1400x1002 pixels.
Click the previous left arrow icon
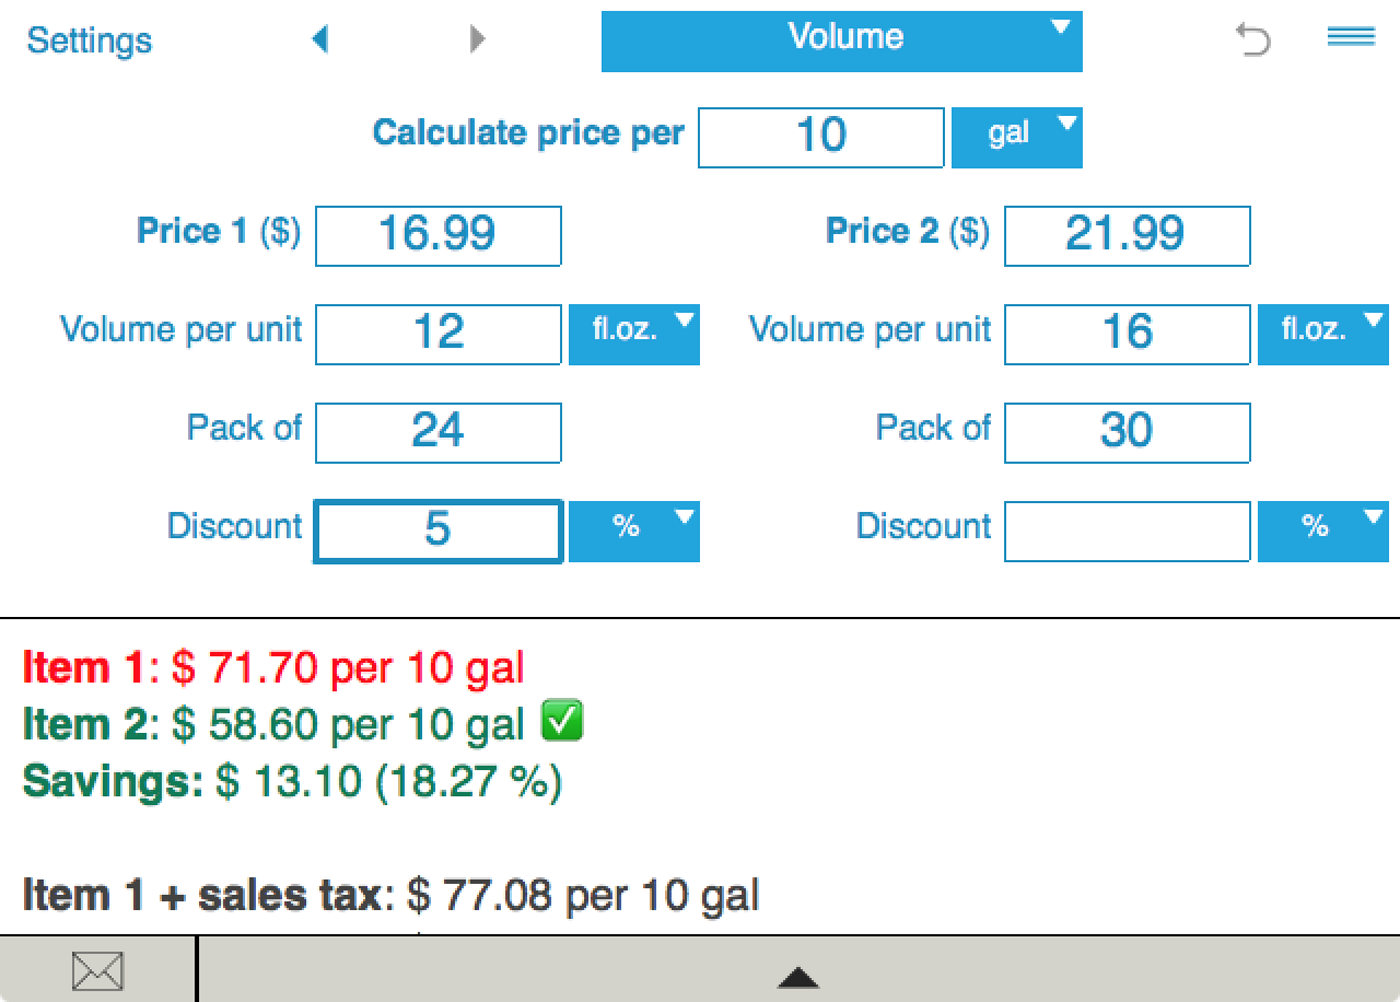pyautogui.click(x=320, y=39)
